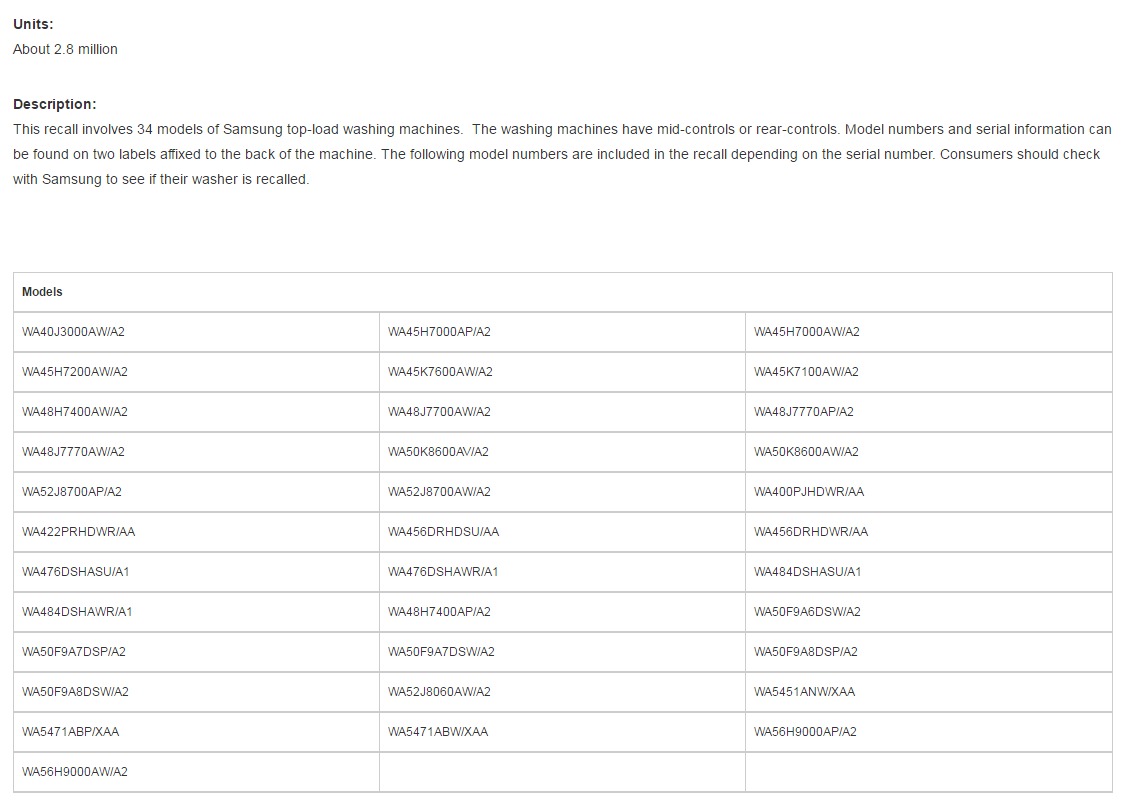Pick the WA56H9000AP/A2 entry
This screenshot has width=1125, height=808.
pos(805,732)
